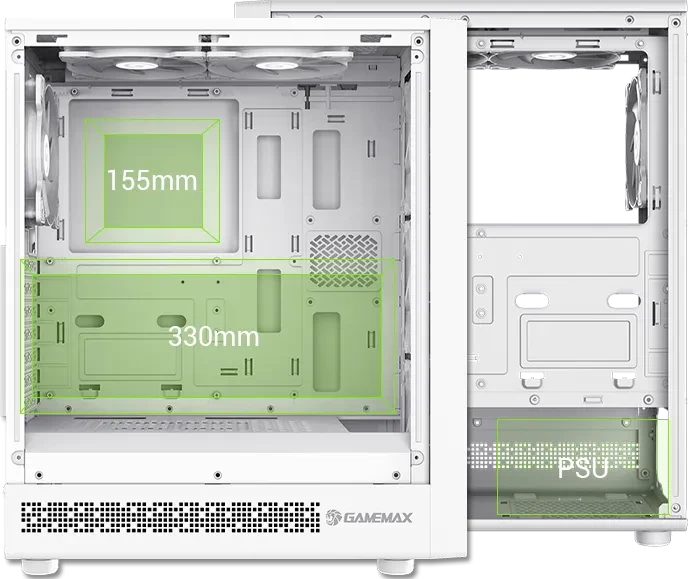Click the GAMEMAX swirl emblem icon
The width and height of the screenshot is (688, 579).
pos(333,518)
